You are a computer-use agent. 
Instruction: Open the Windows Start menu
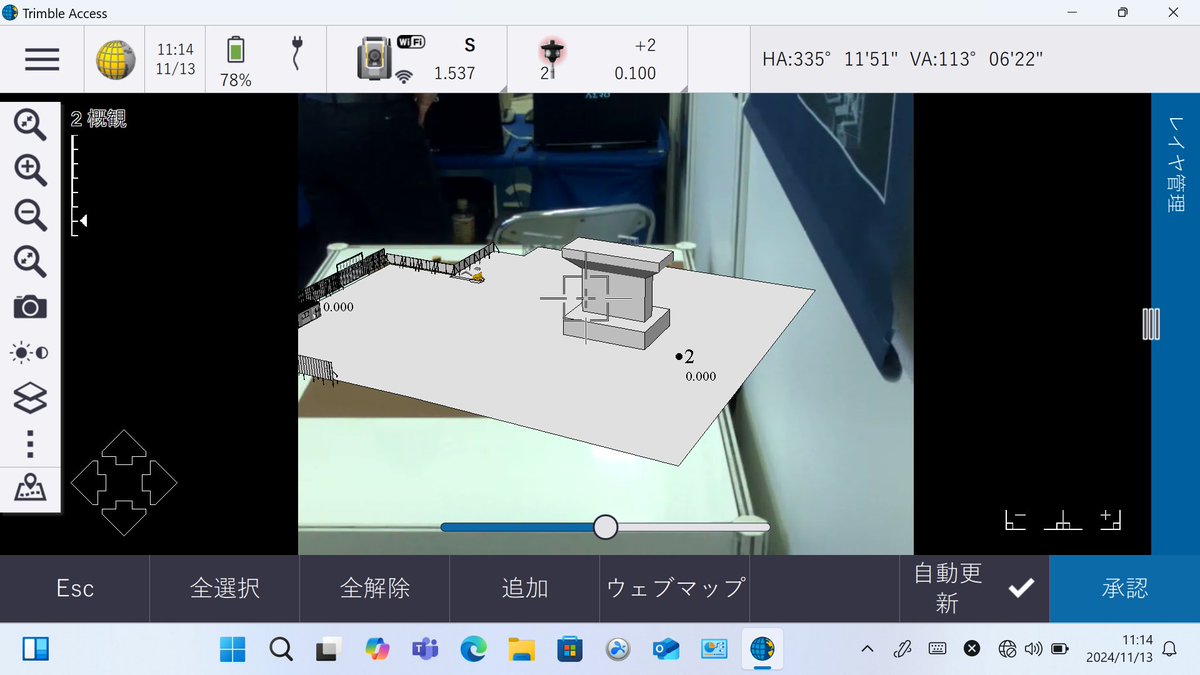click(233, 649)
